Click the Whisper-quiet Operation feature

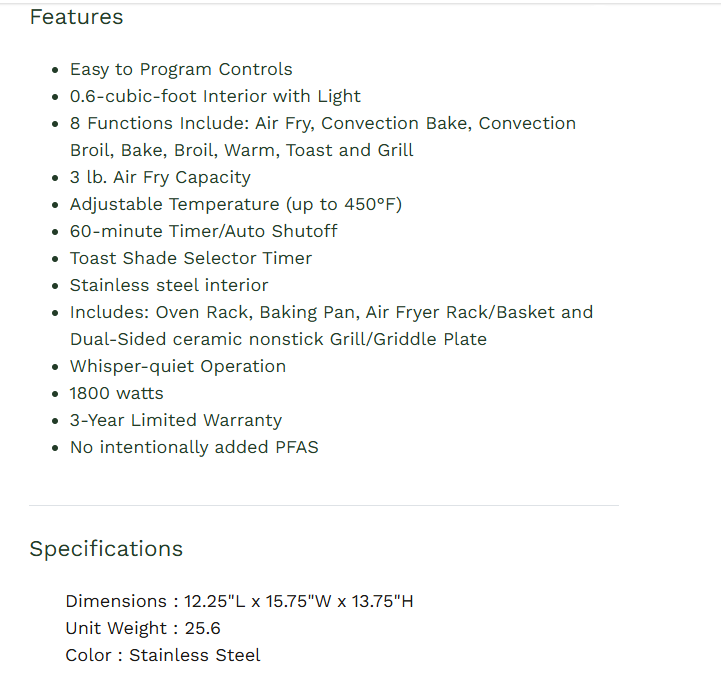pyautogui.click(x=178, y=366)
